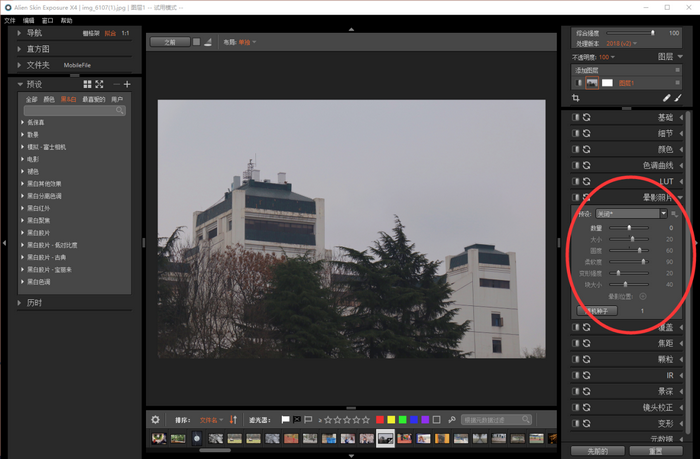Select the 颜色 presets tab
This screenshot has height=459, width=700.
click(x=50, y=99)
